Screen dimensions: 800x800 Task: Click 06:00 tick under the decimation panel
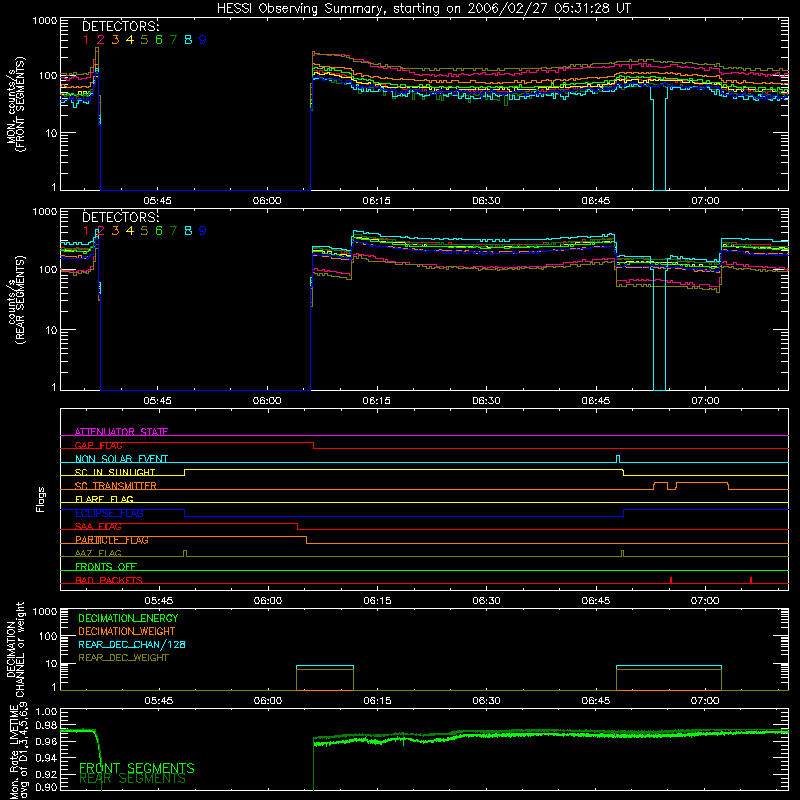pyautogui.click(x=268, y=701)
